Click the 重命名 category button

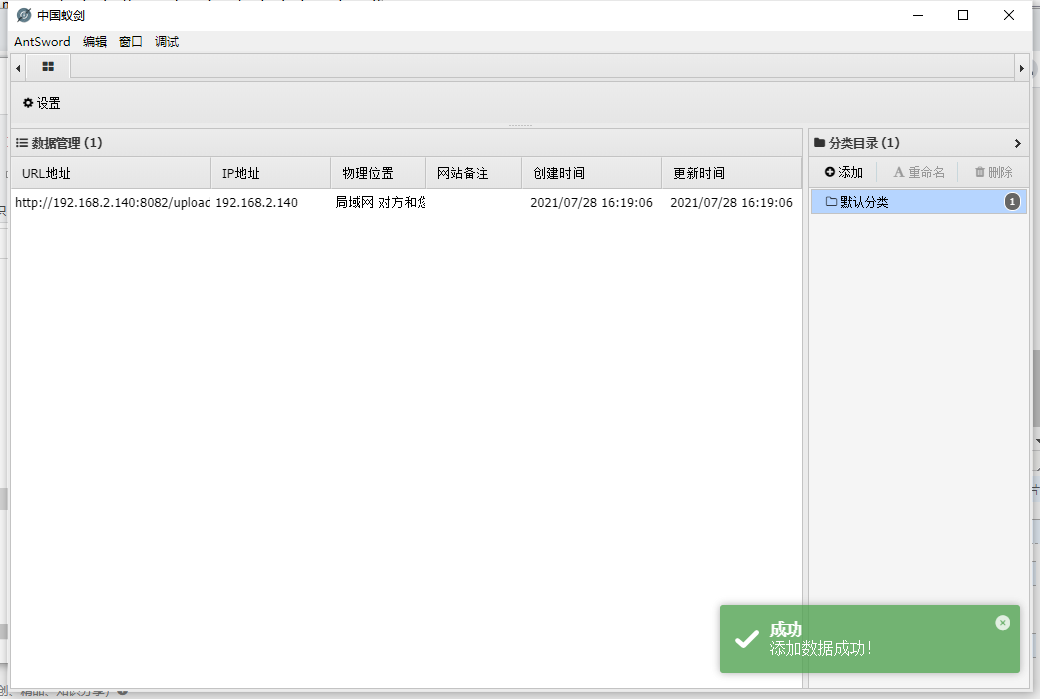(x=919, y=172)
